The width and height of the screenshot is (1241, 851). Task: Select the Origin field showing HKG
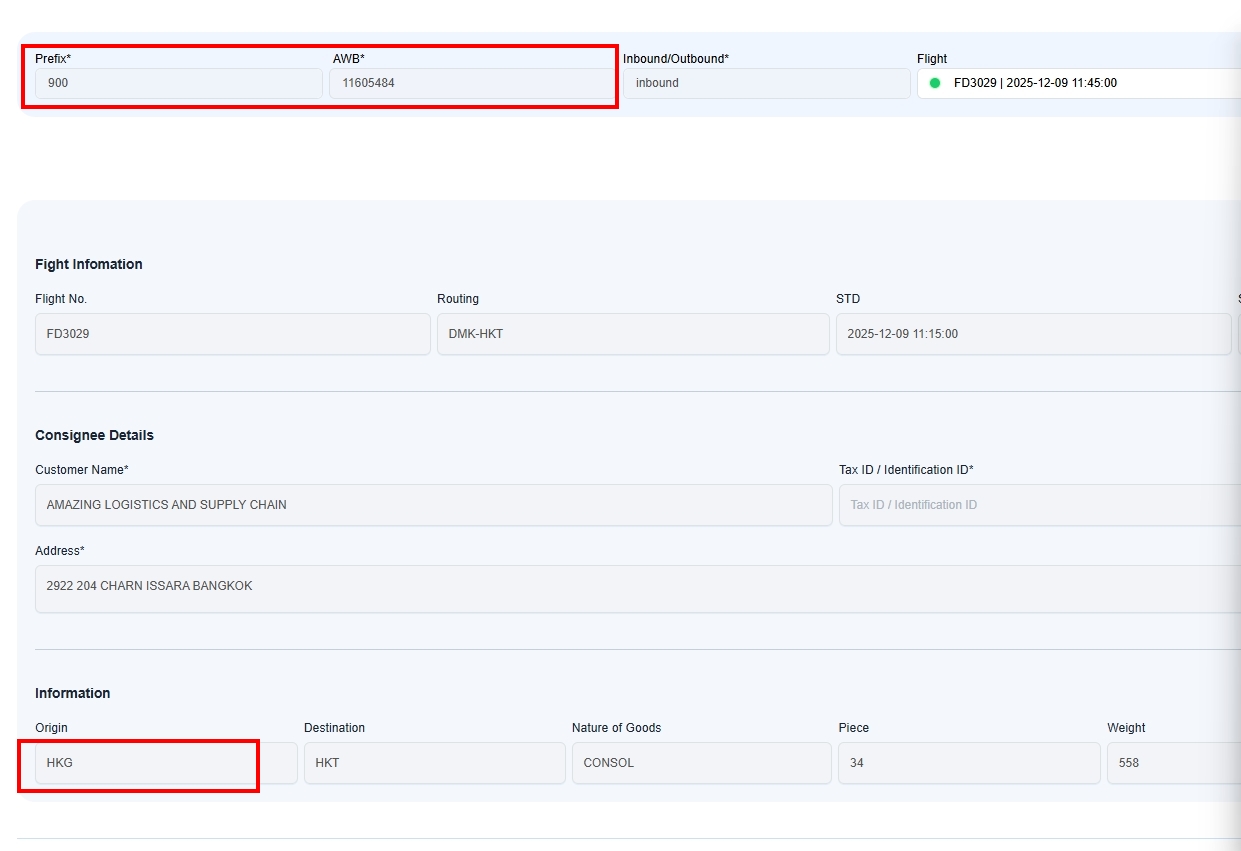[165, 763]
